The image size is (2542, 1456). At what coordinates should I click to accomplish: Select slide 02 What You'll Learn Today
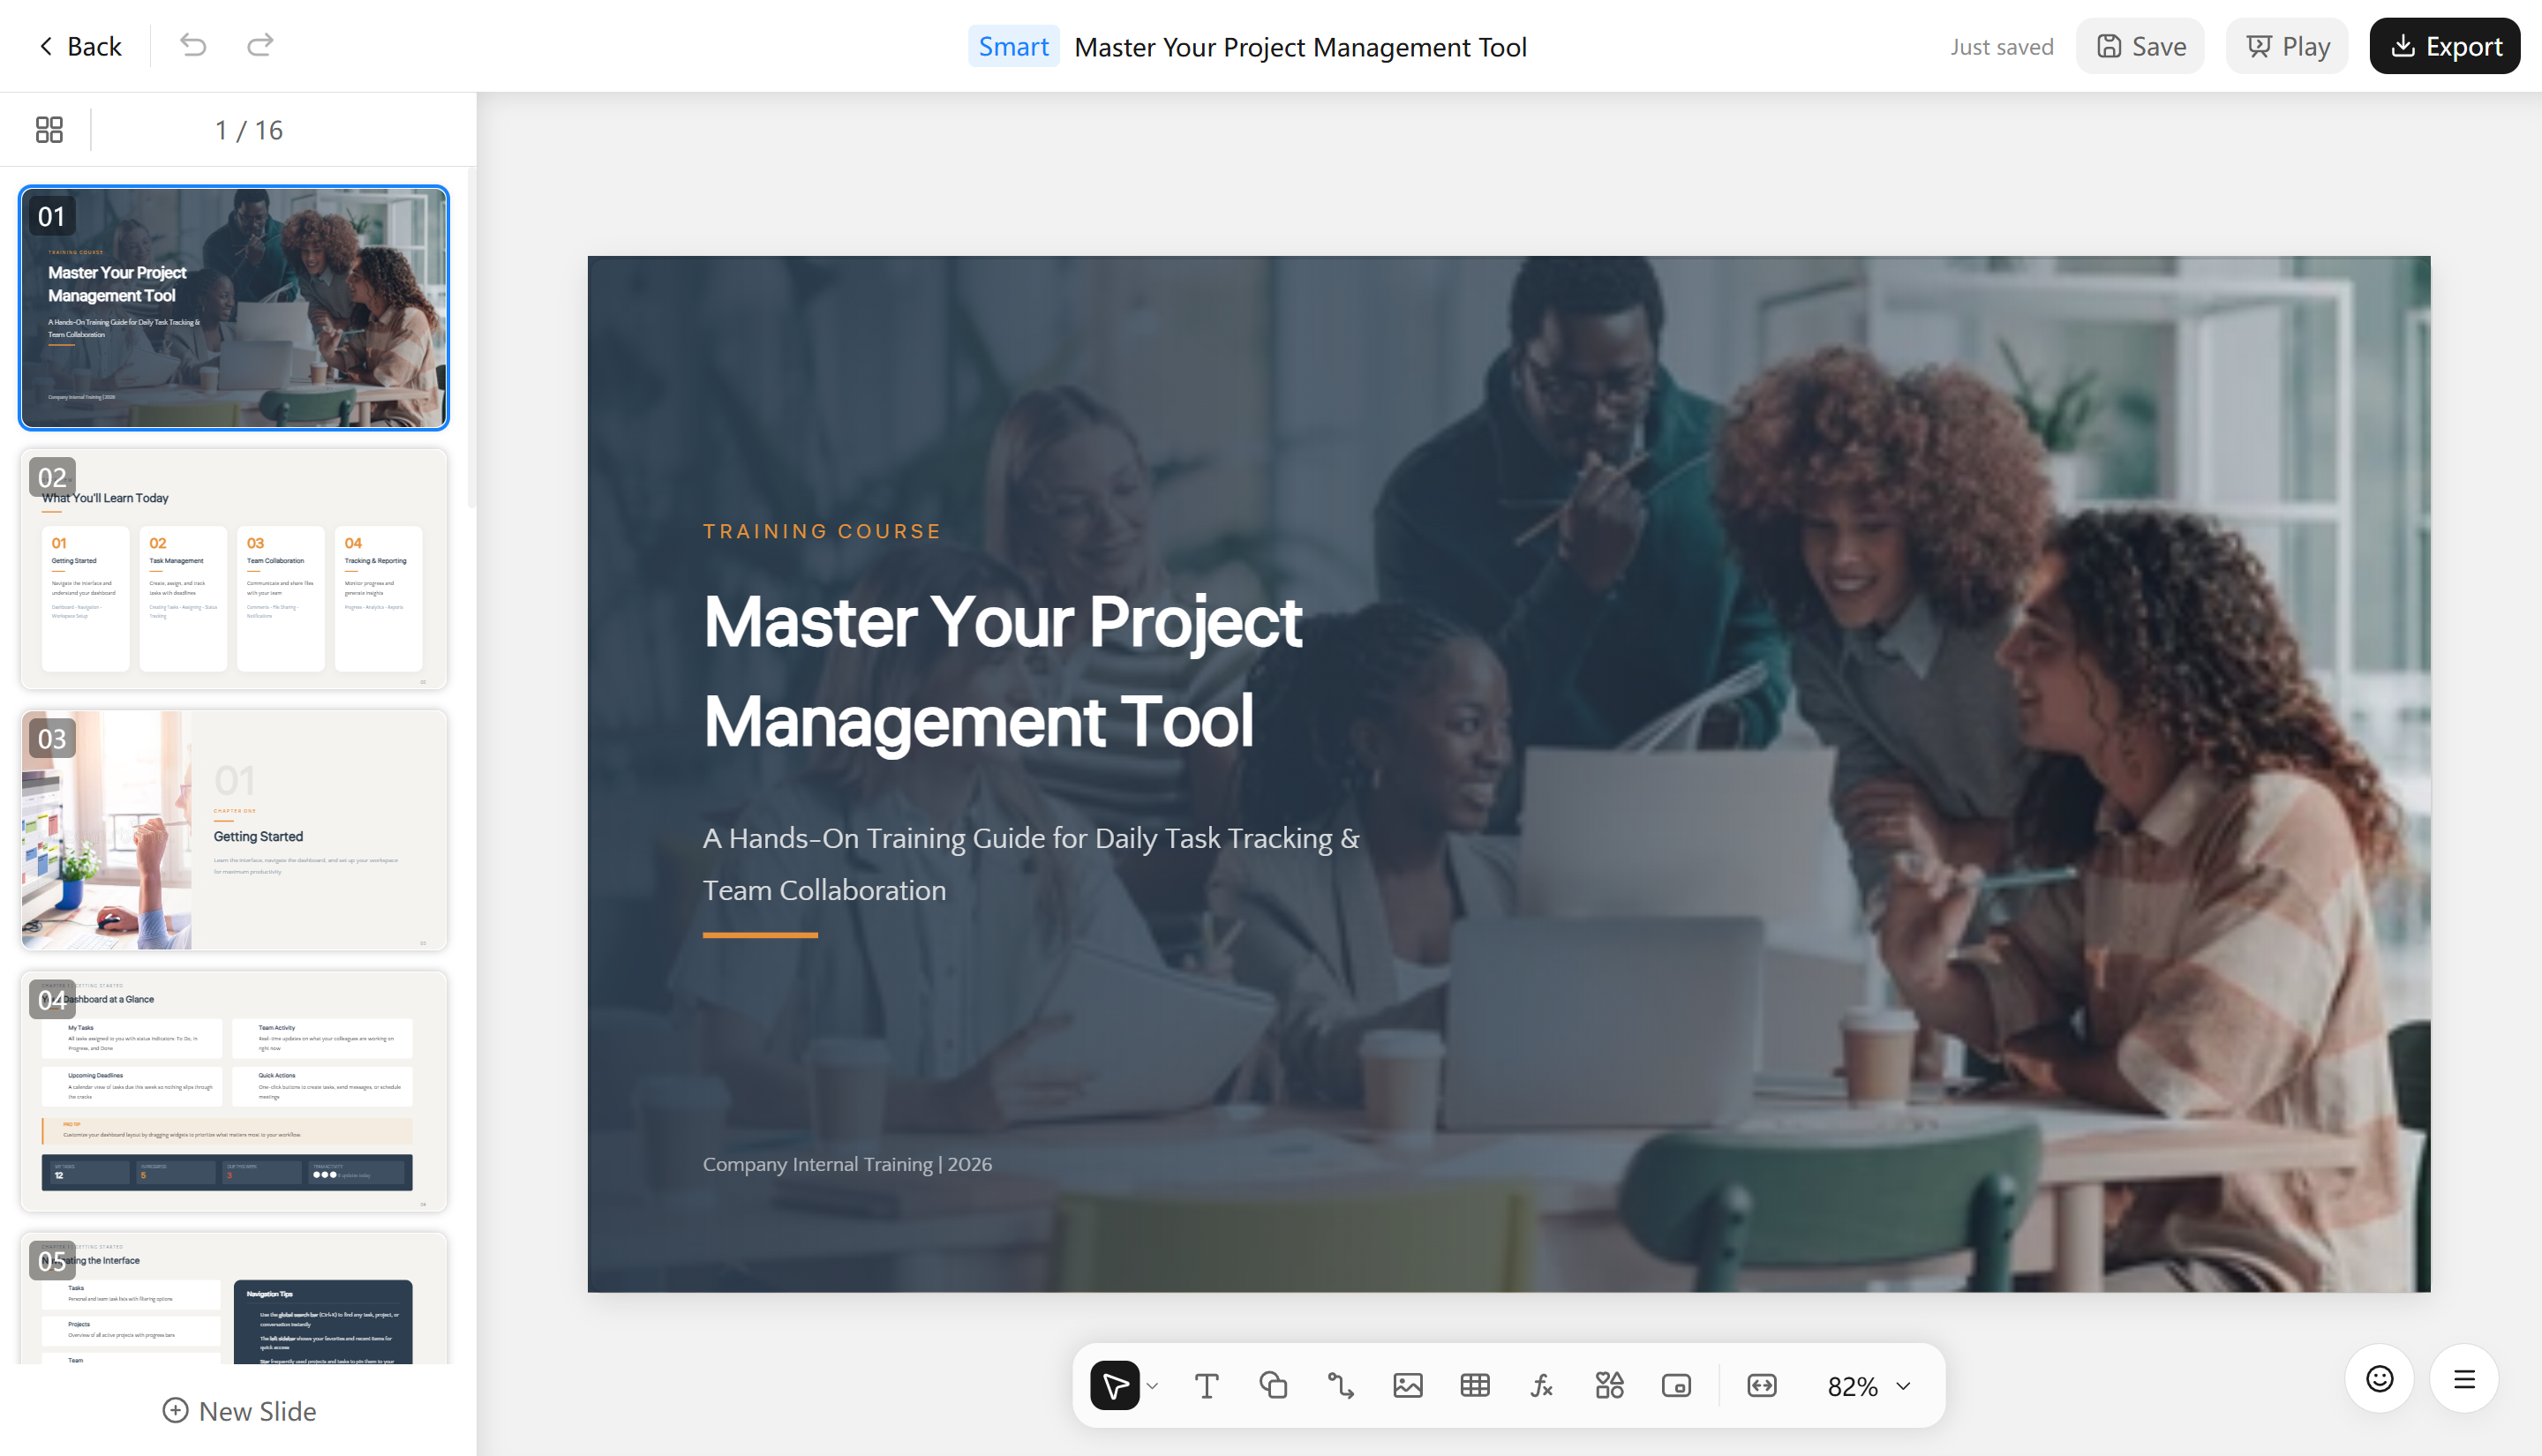[x=234, y=569]
